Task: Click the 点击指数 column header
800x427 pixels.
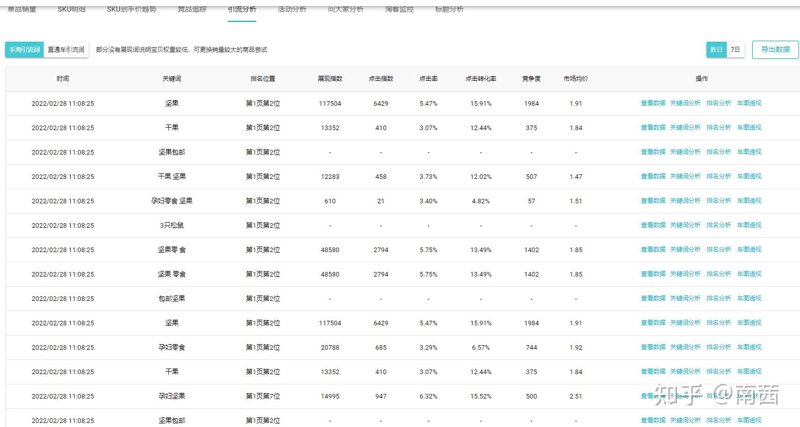Action: (x=381, y=79)
